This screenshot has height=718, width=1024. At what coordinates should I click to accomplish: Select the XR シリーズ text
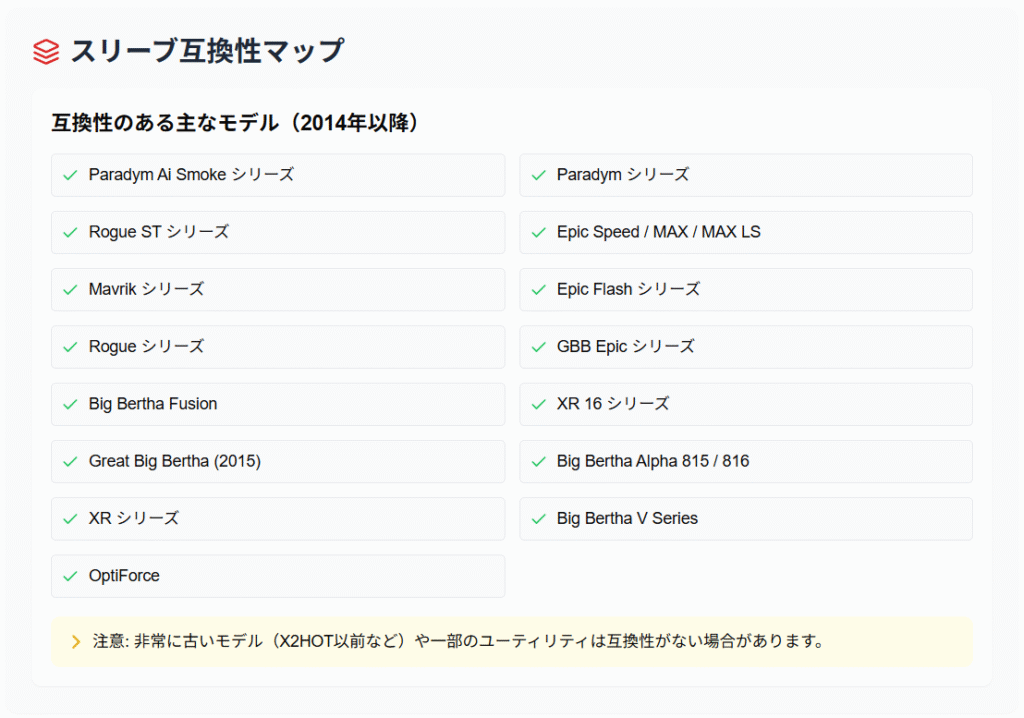tap(134, 518)
